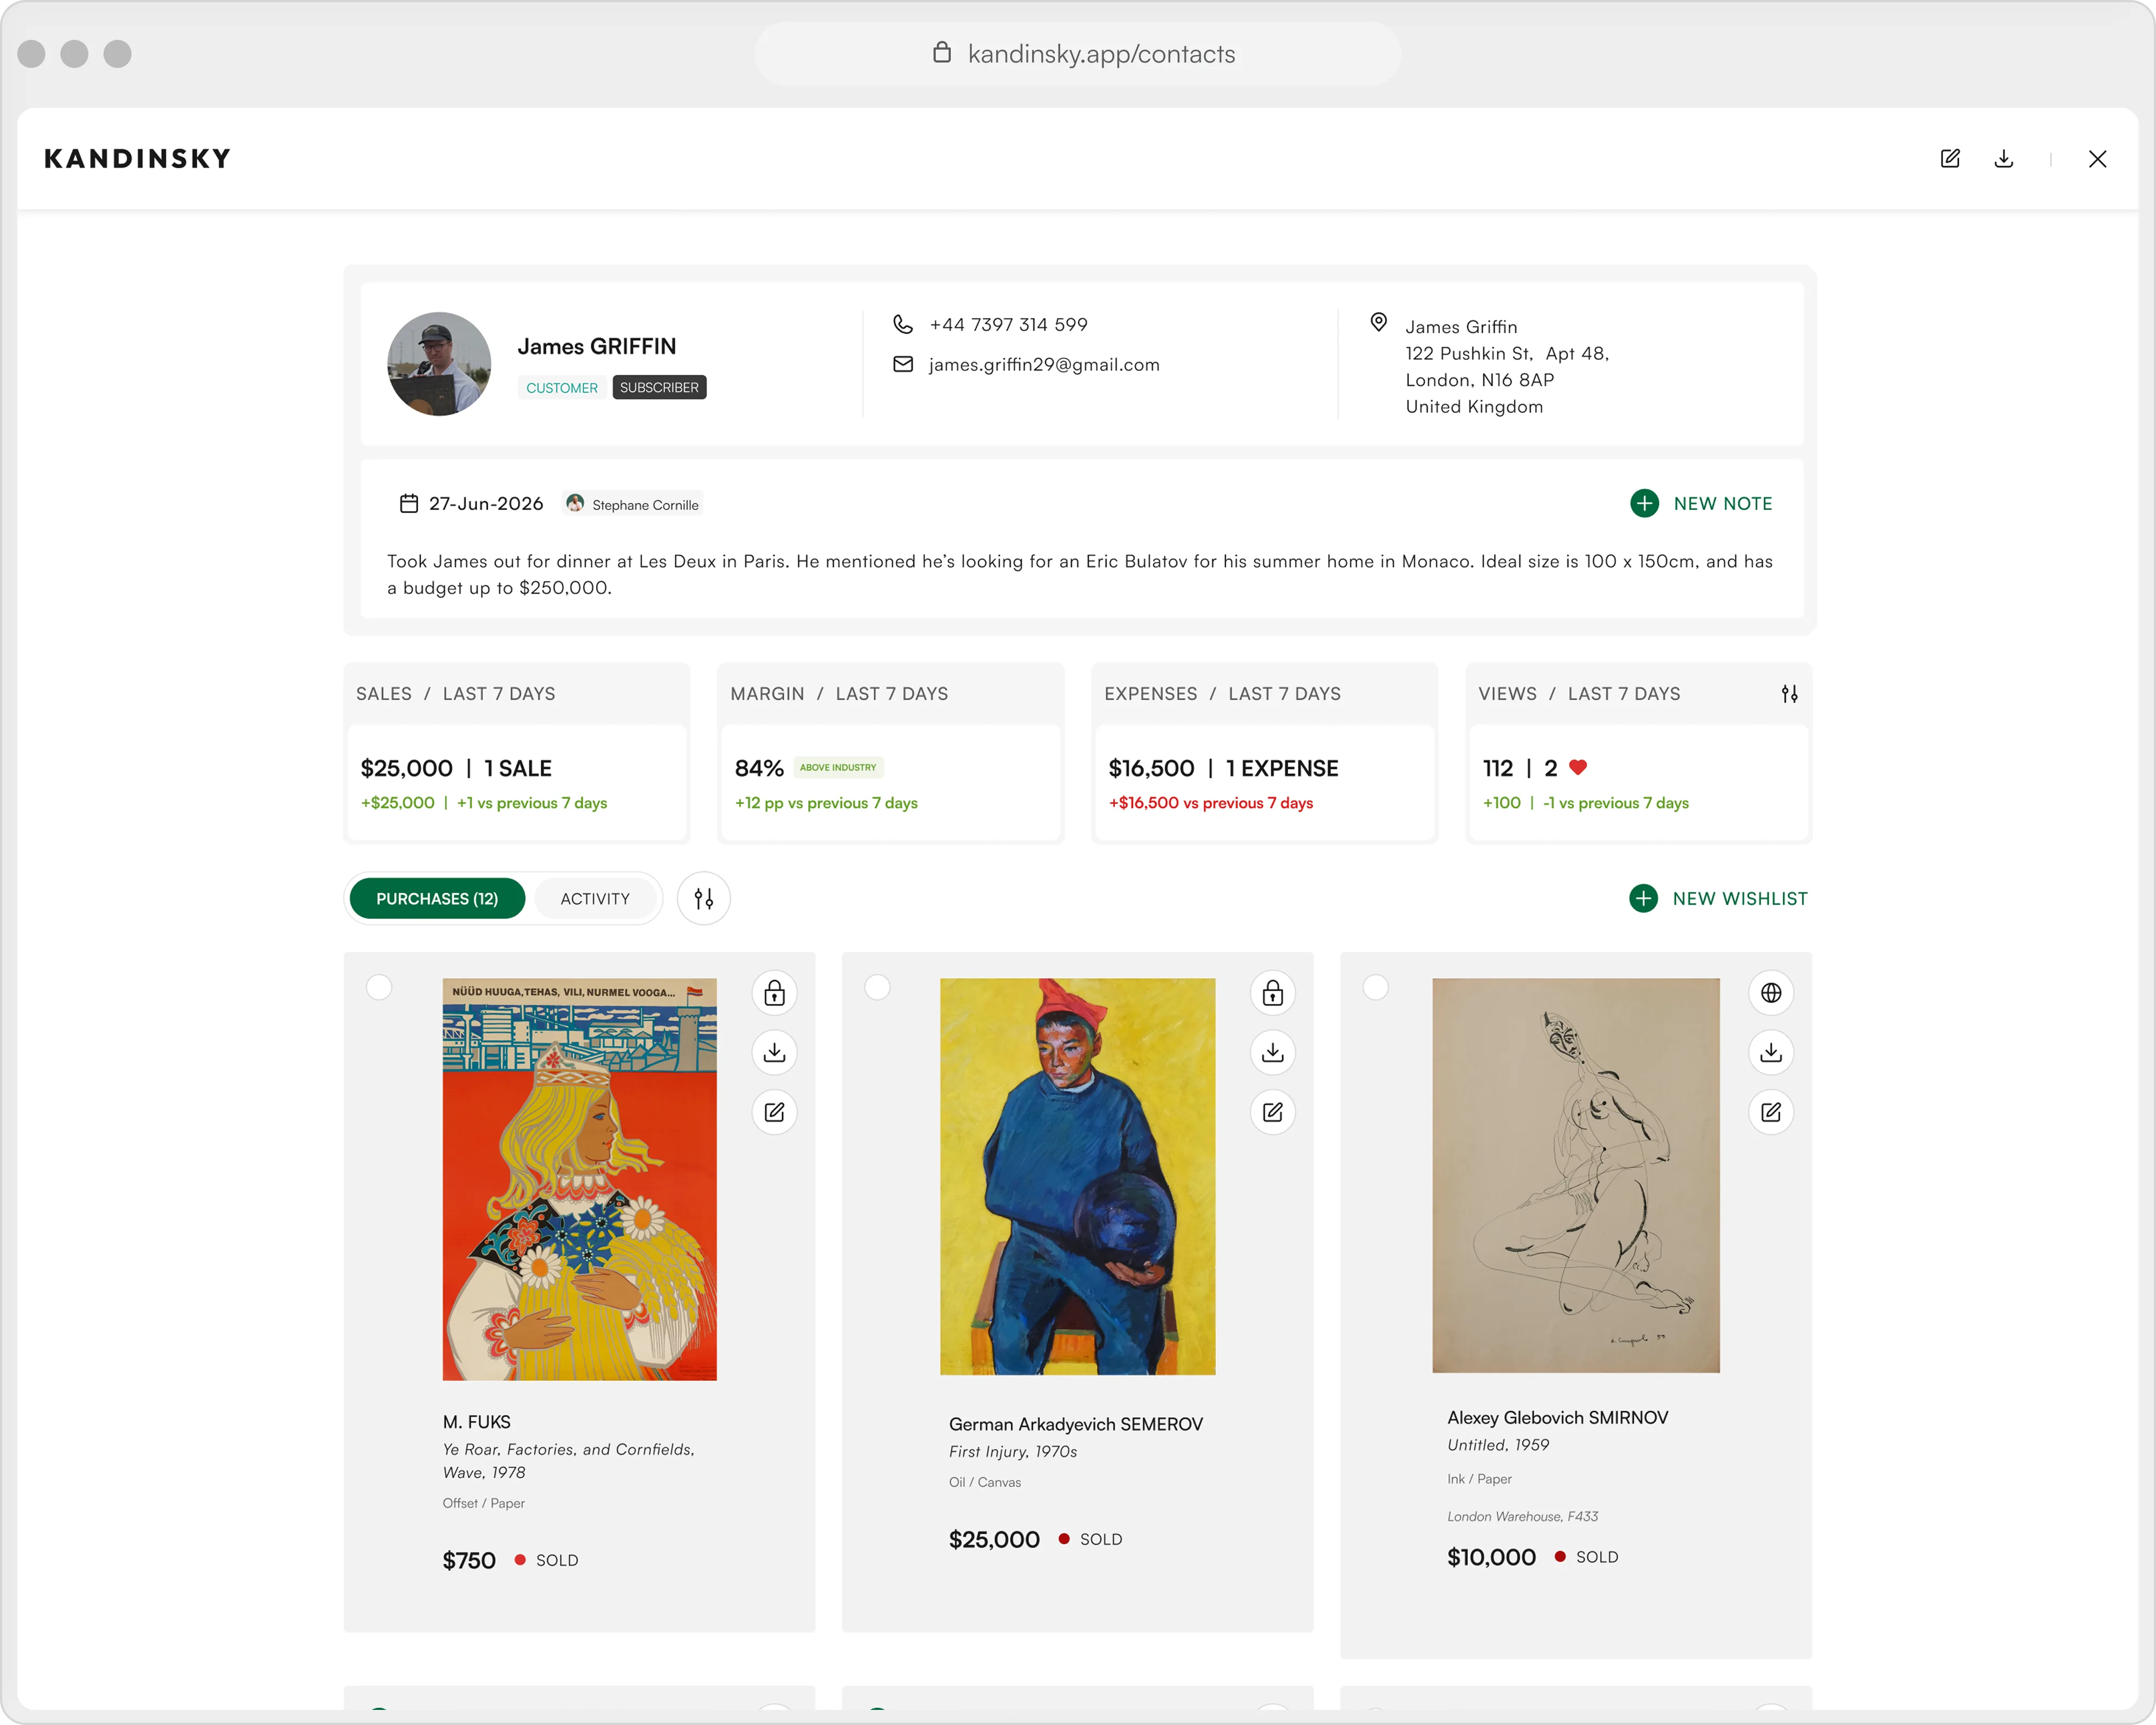
Task: Click the Expenses $16,500 card
Action: point(1264,752)
